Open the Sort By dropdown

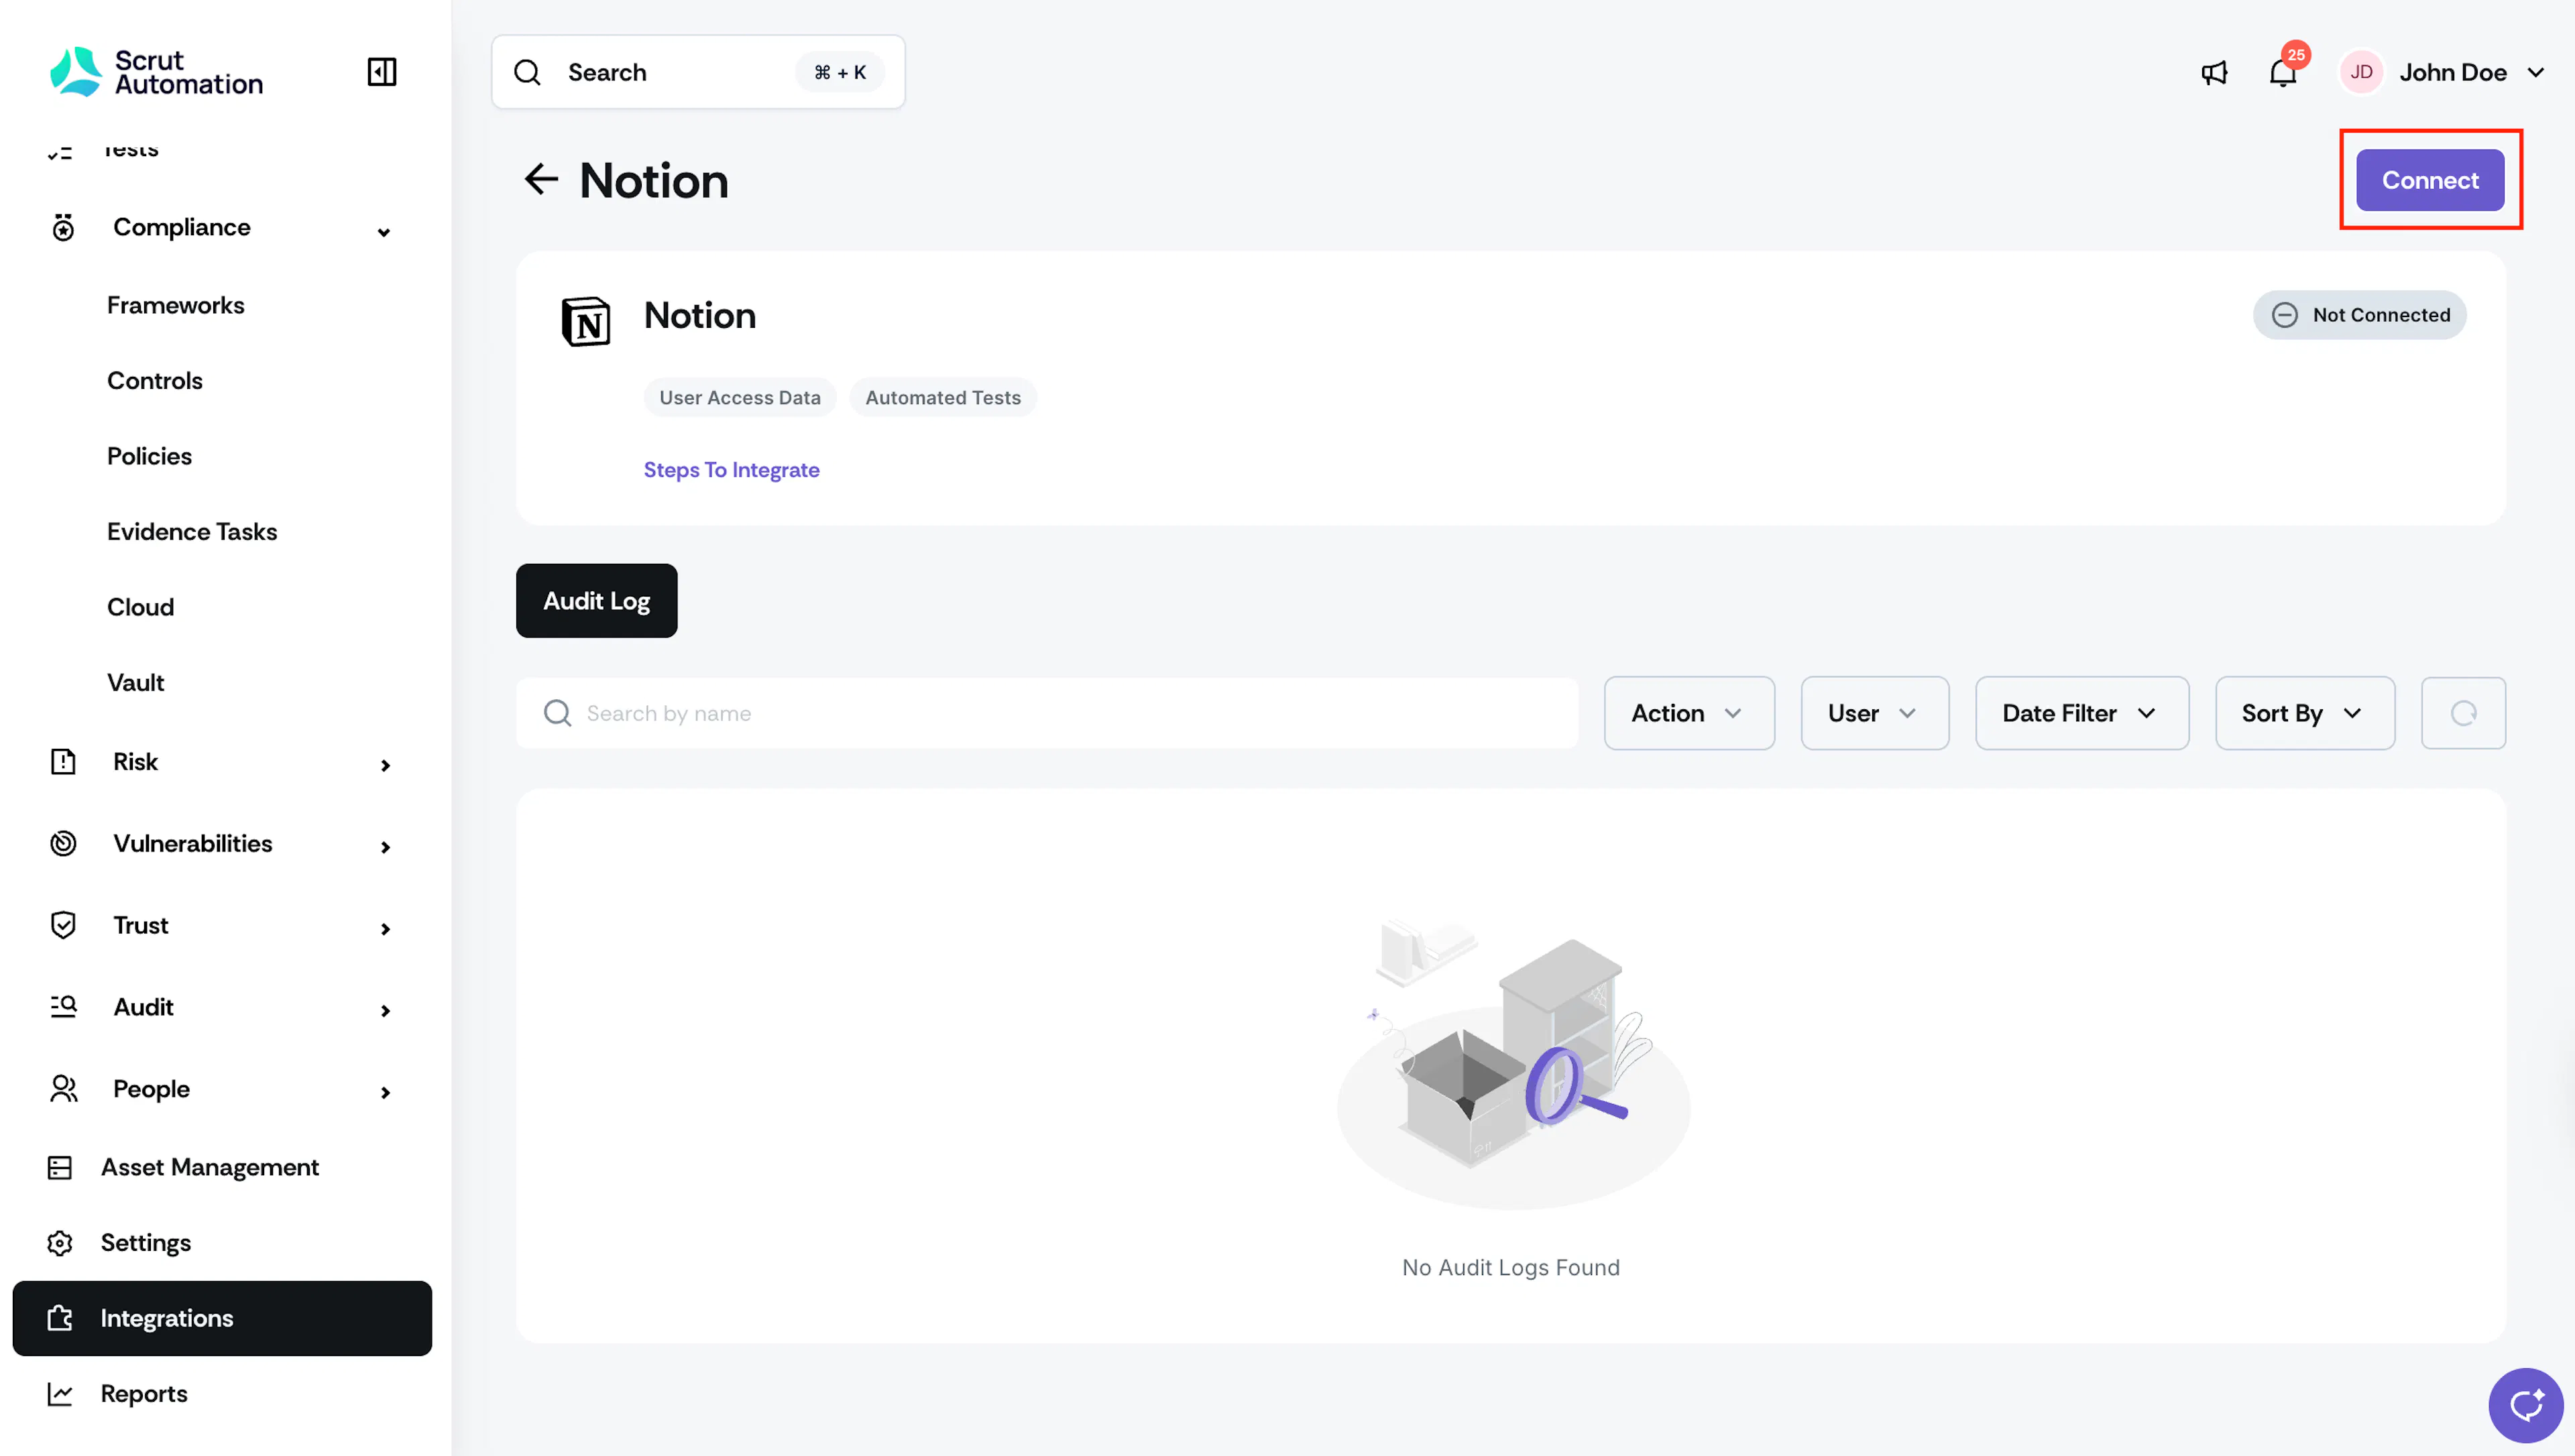[2304, 713]
